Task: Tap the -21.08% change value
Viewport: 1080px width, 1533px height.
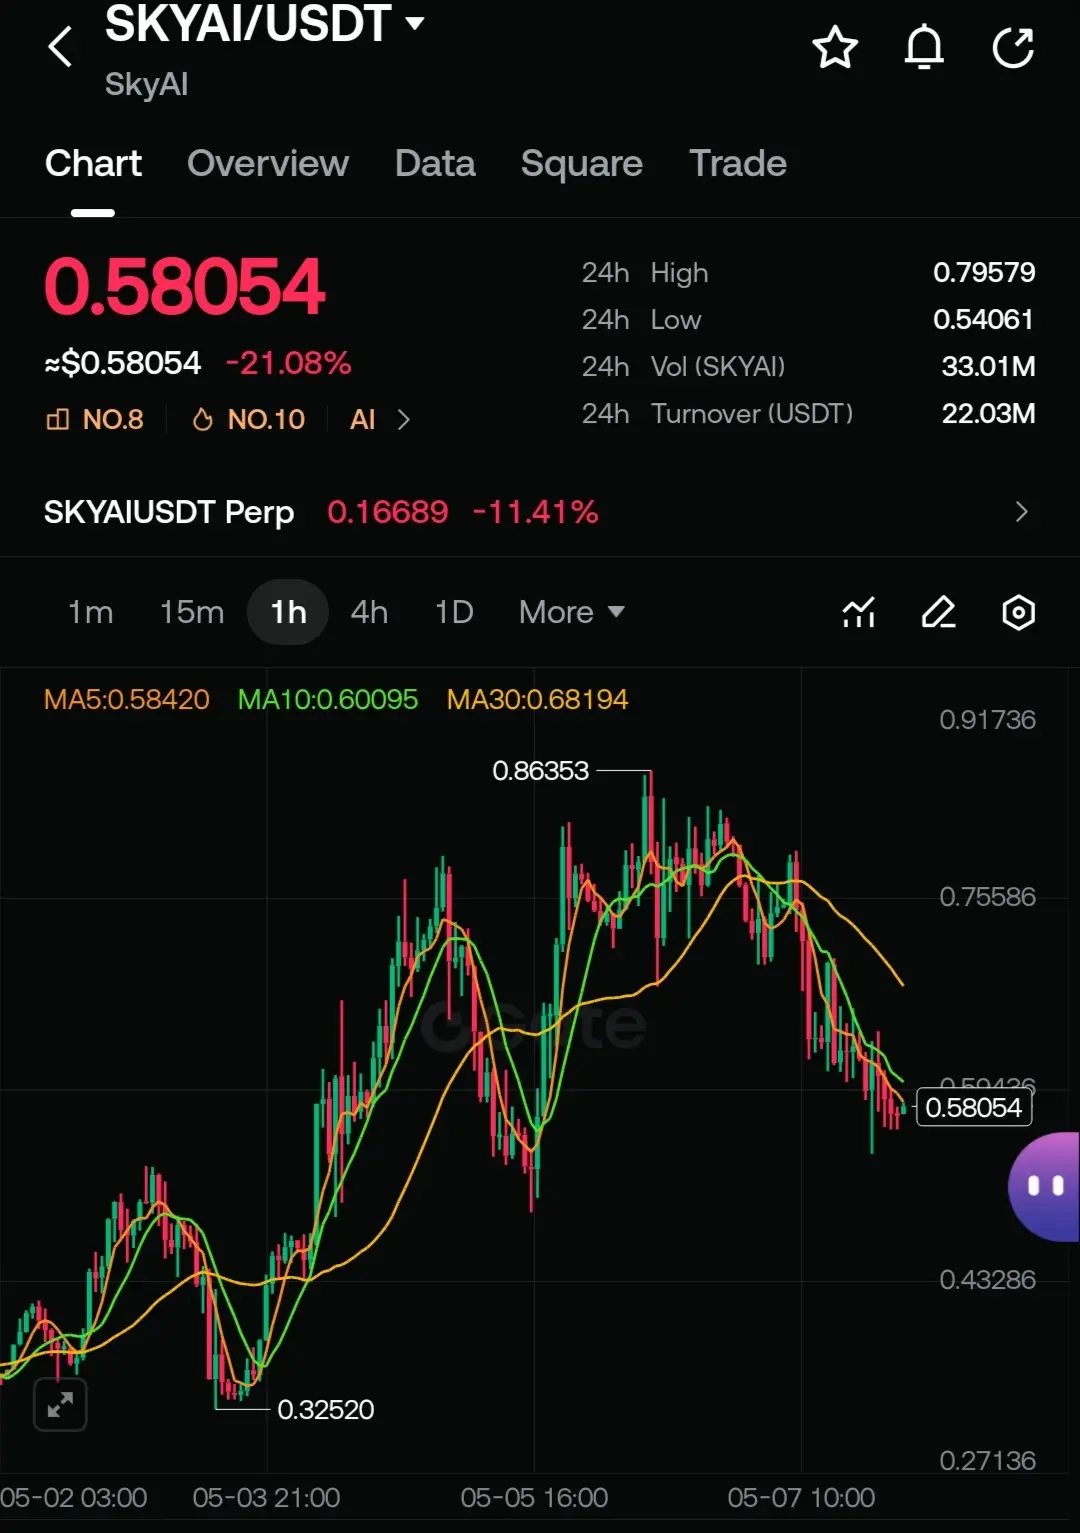Action: coord(289,363)
